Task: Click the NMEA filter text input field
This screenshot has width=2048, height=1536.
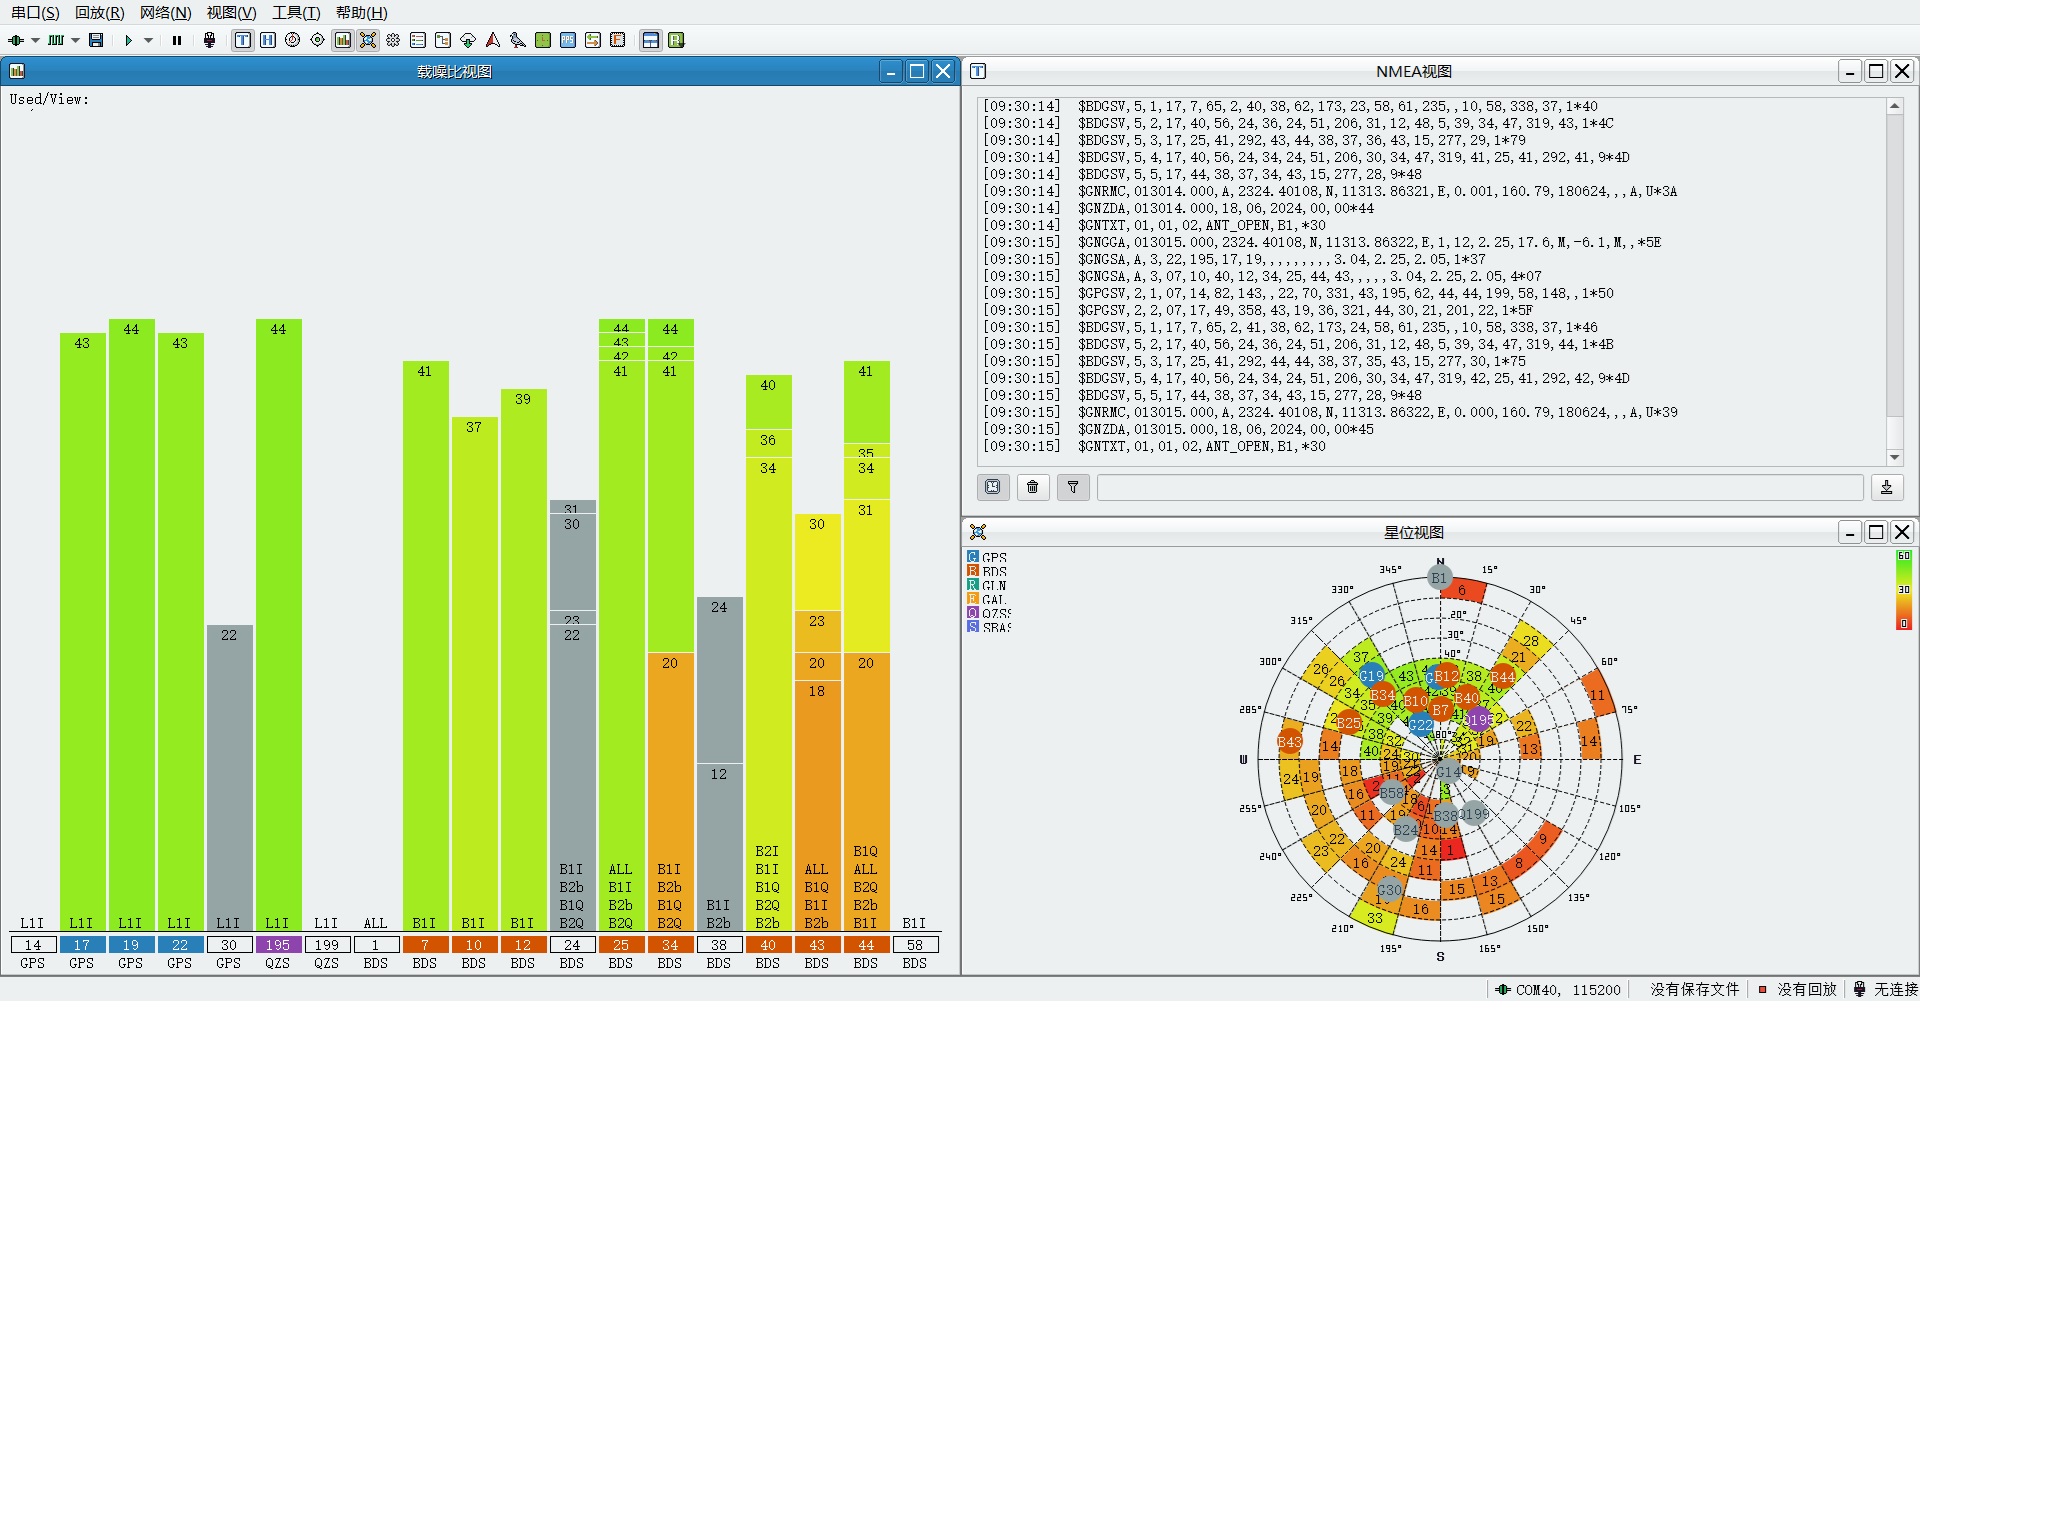Action: pos(1479,487)
